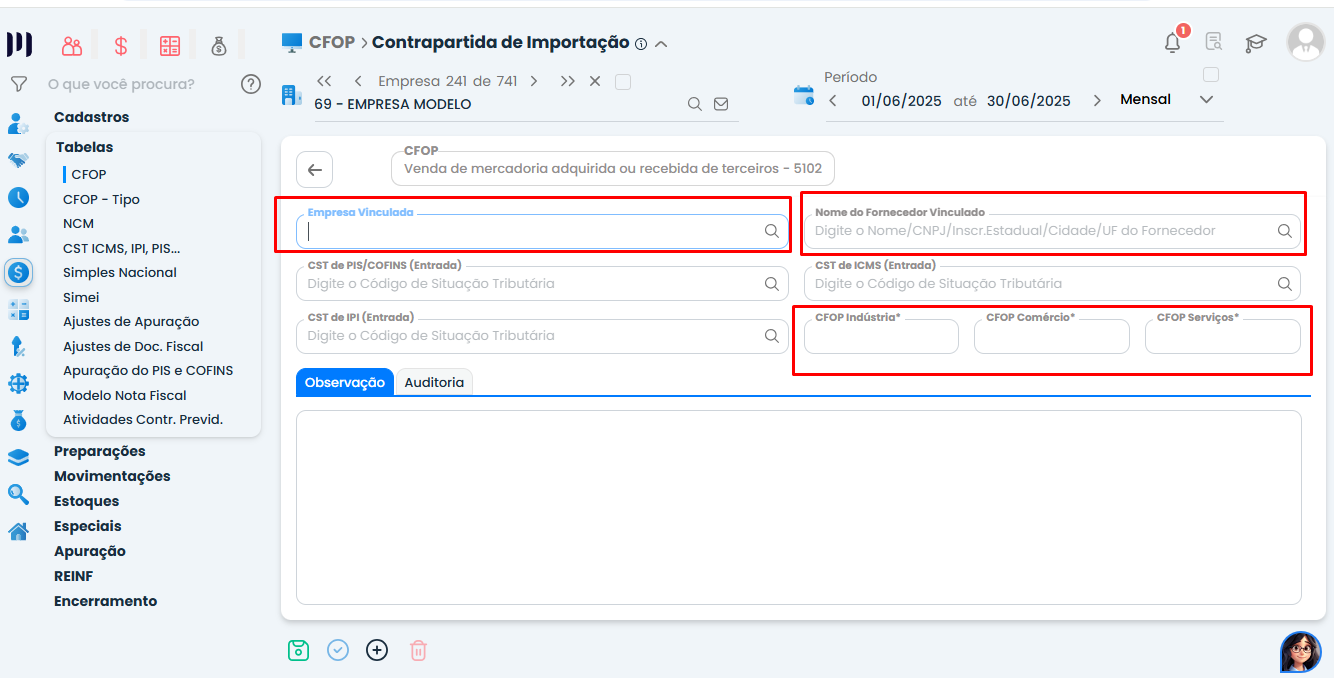Search icon in Empresa Vinculada field

(771, 231)
